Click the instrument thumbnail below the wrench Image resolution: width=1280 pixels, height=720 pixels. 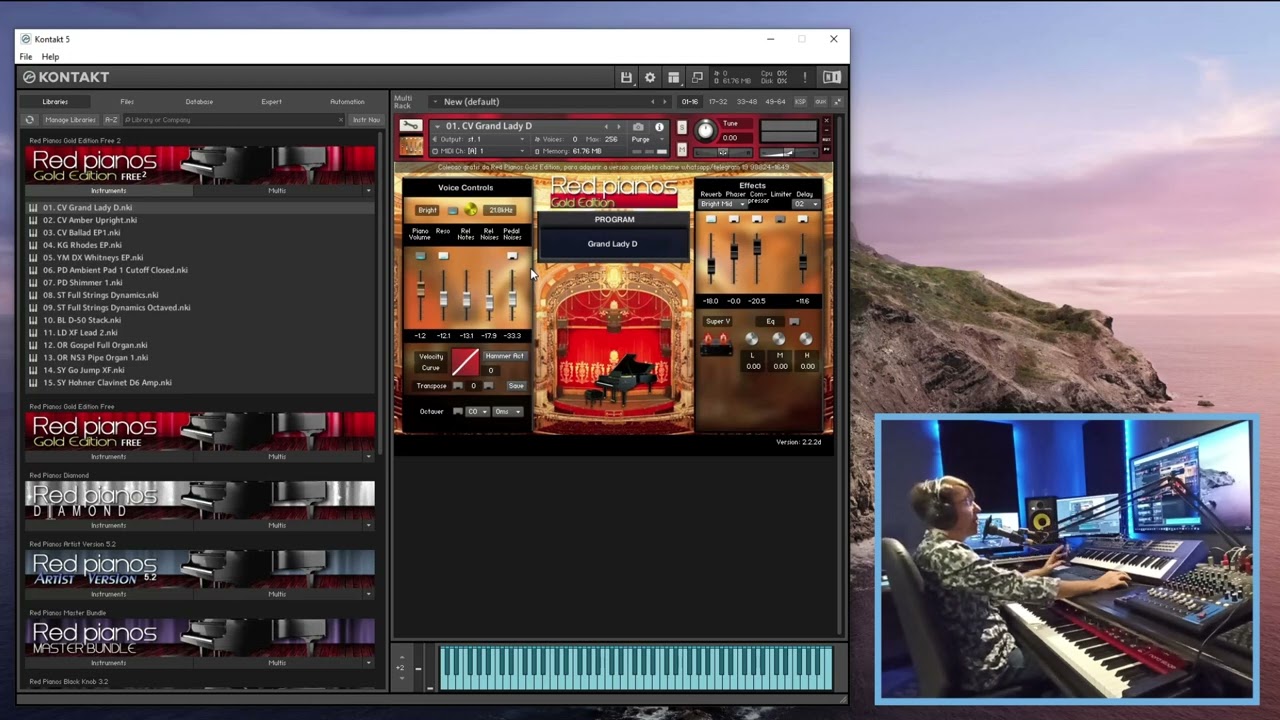click(x=411, y=146)
